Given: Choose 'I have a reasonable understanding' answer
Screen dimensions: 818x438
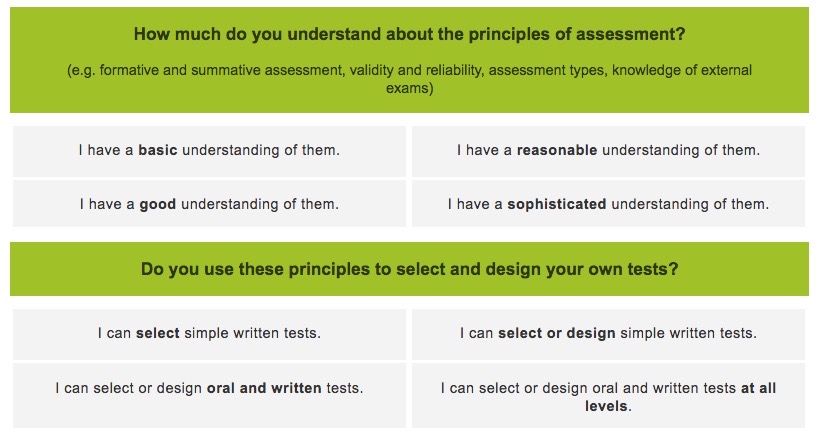Looking at the screenshot, I should coord(608,151).
